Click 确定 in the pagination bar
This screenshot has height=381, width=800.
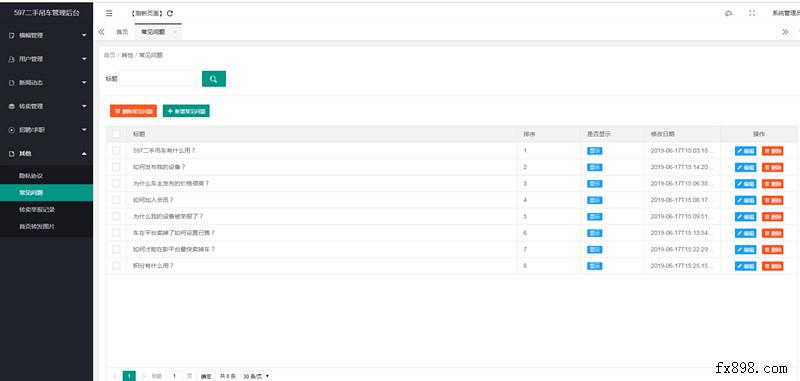point(206,376)
